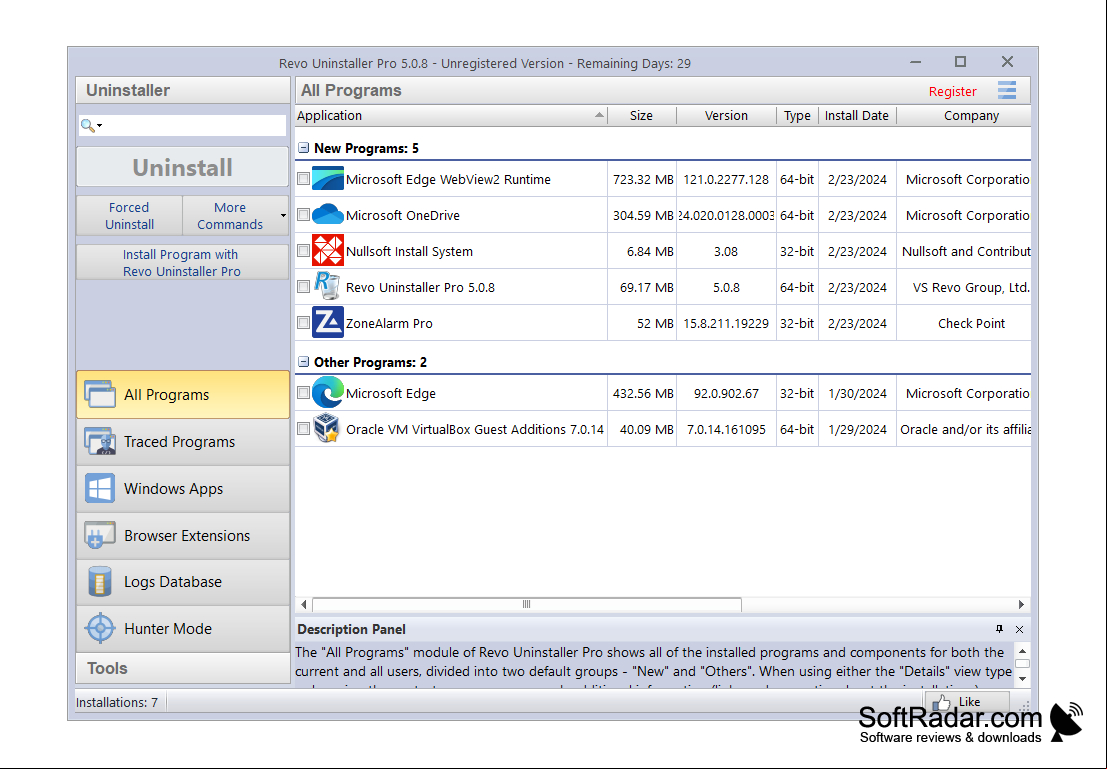Select the Microsoft OneDrive row name

402,215
